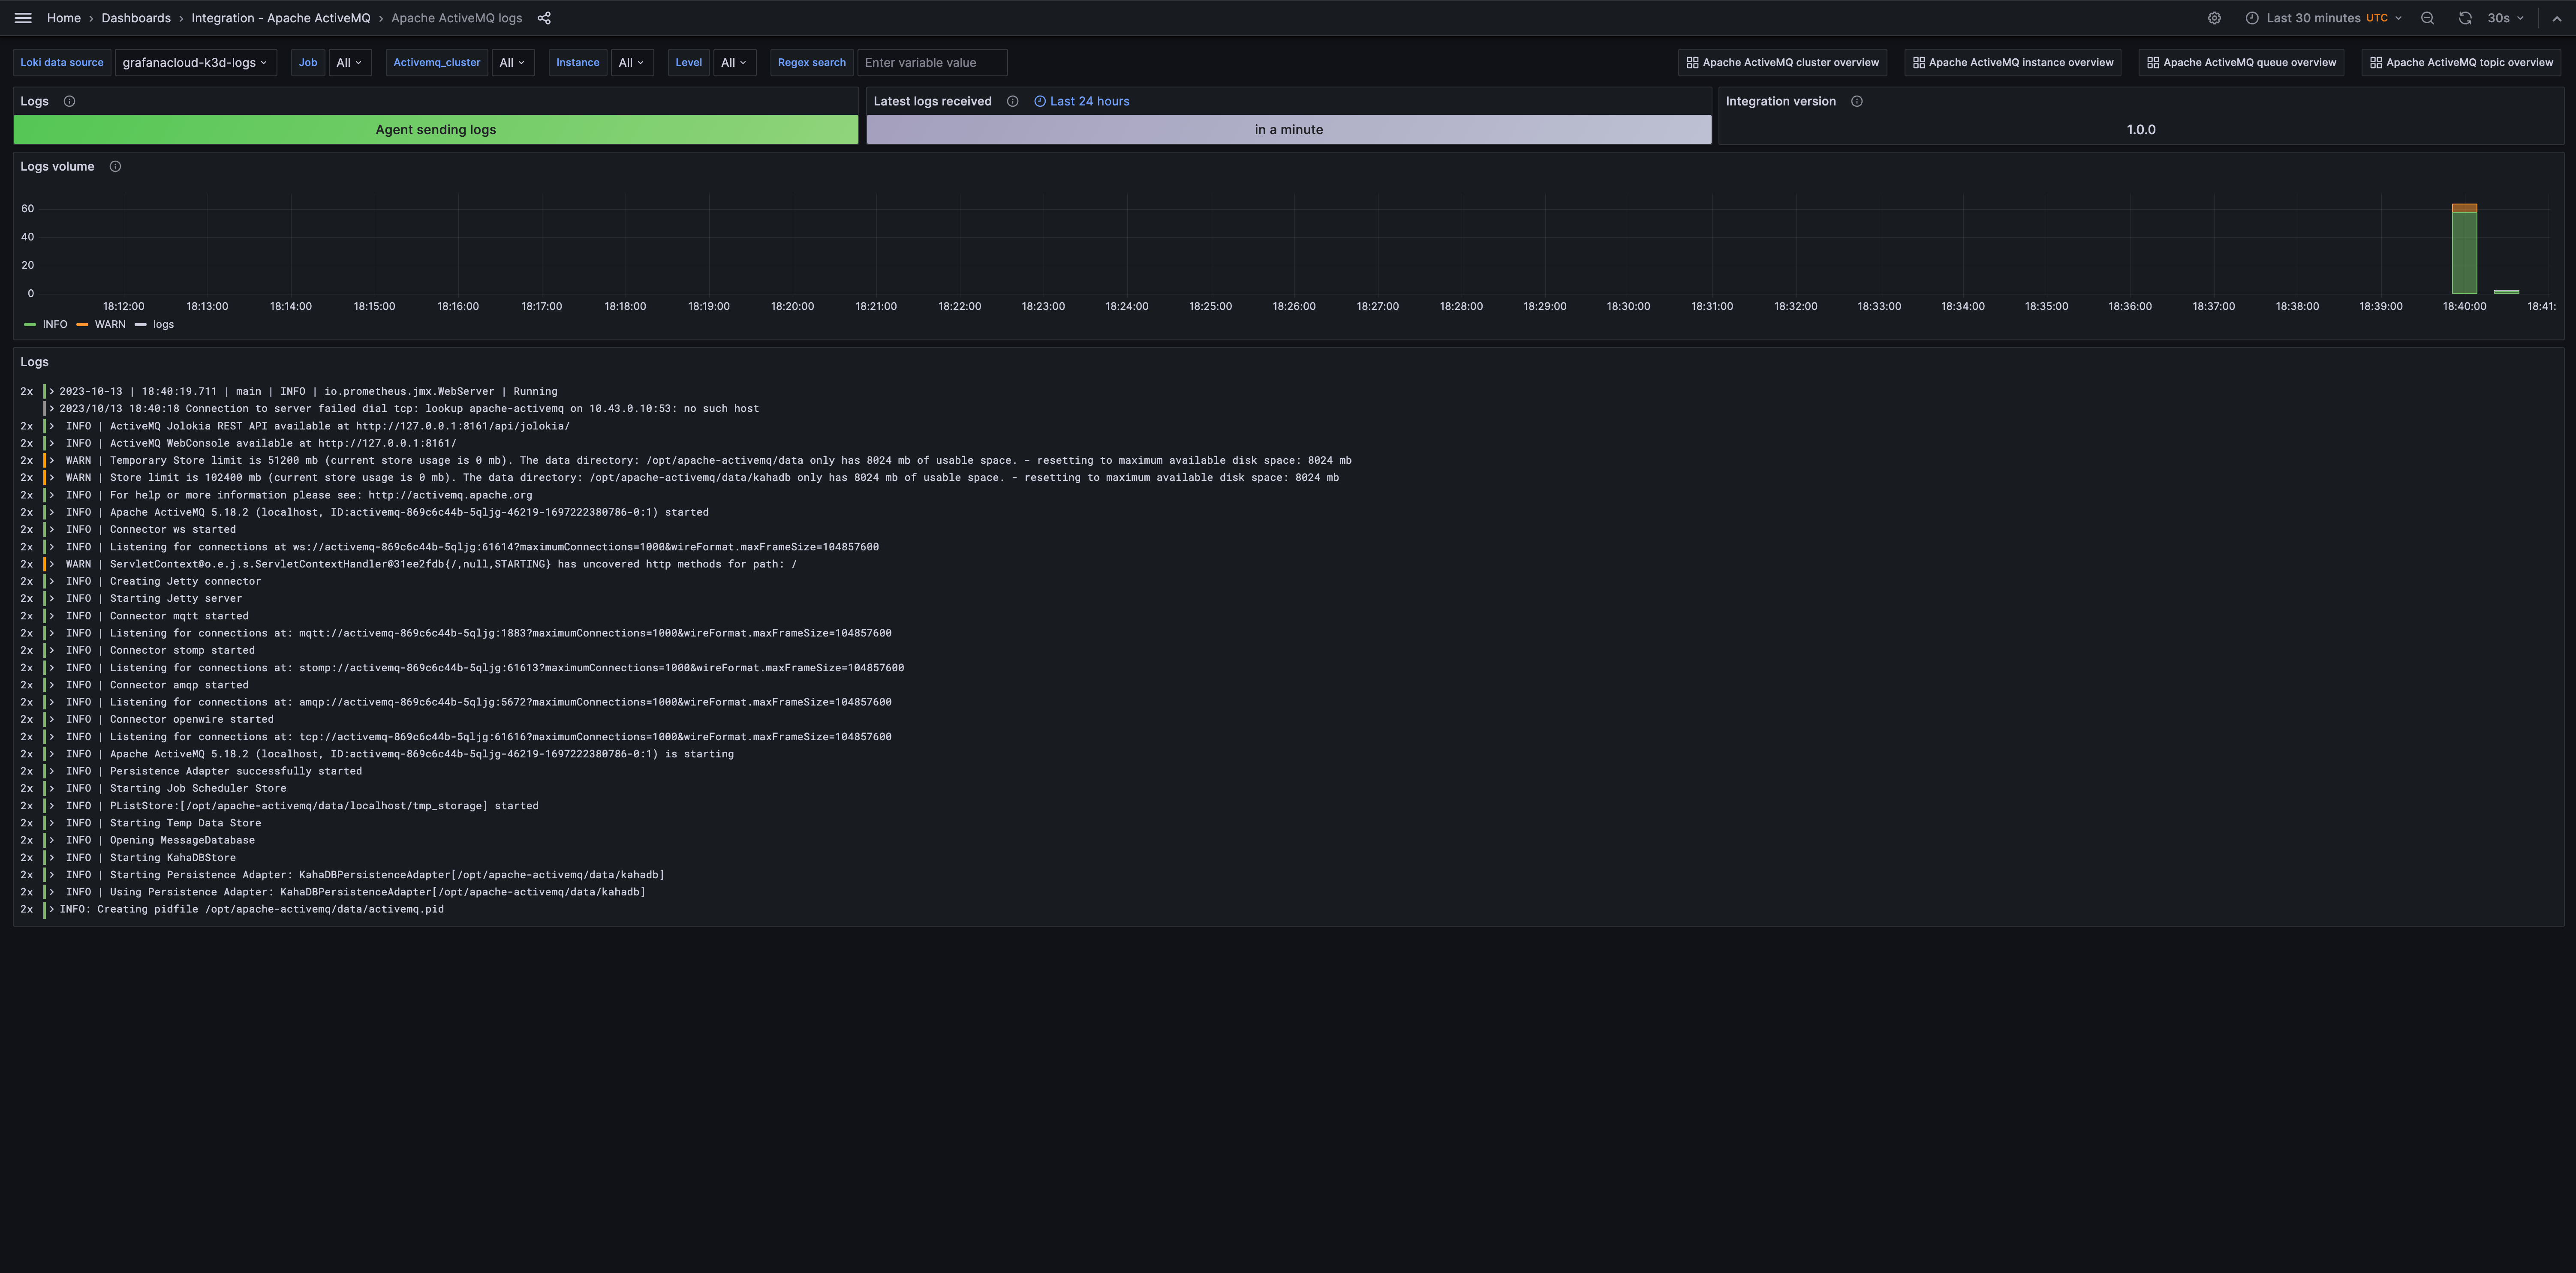Expand the Level filter dropdown
Image resolution: width=2576 pixels, height=1273 pixels.
[x=734, y=63]
